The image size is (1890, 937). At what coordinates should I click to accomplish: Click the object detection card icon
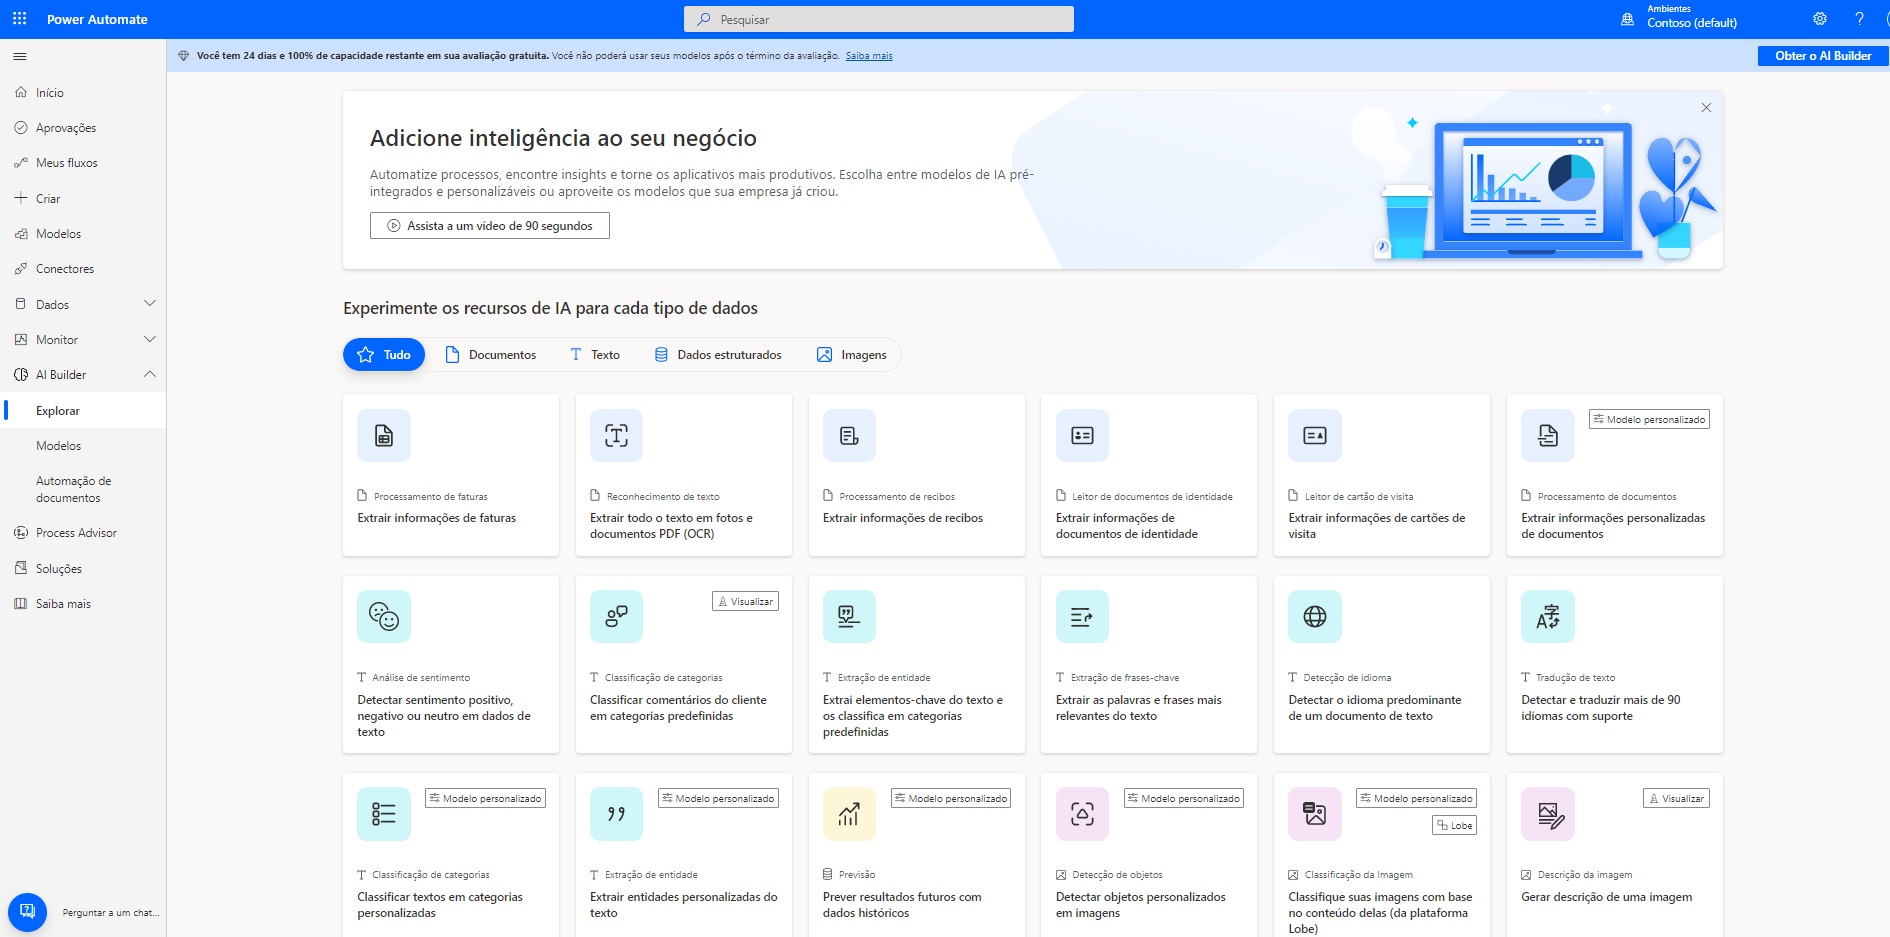pos(1082,813)
